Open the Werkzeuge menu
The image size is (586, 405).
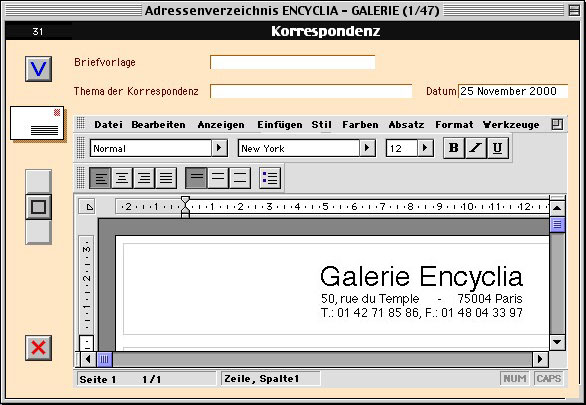coord(511,124)
